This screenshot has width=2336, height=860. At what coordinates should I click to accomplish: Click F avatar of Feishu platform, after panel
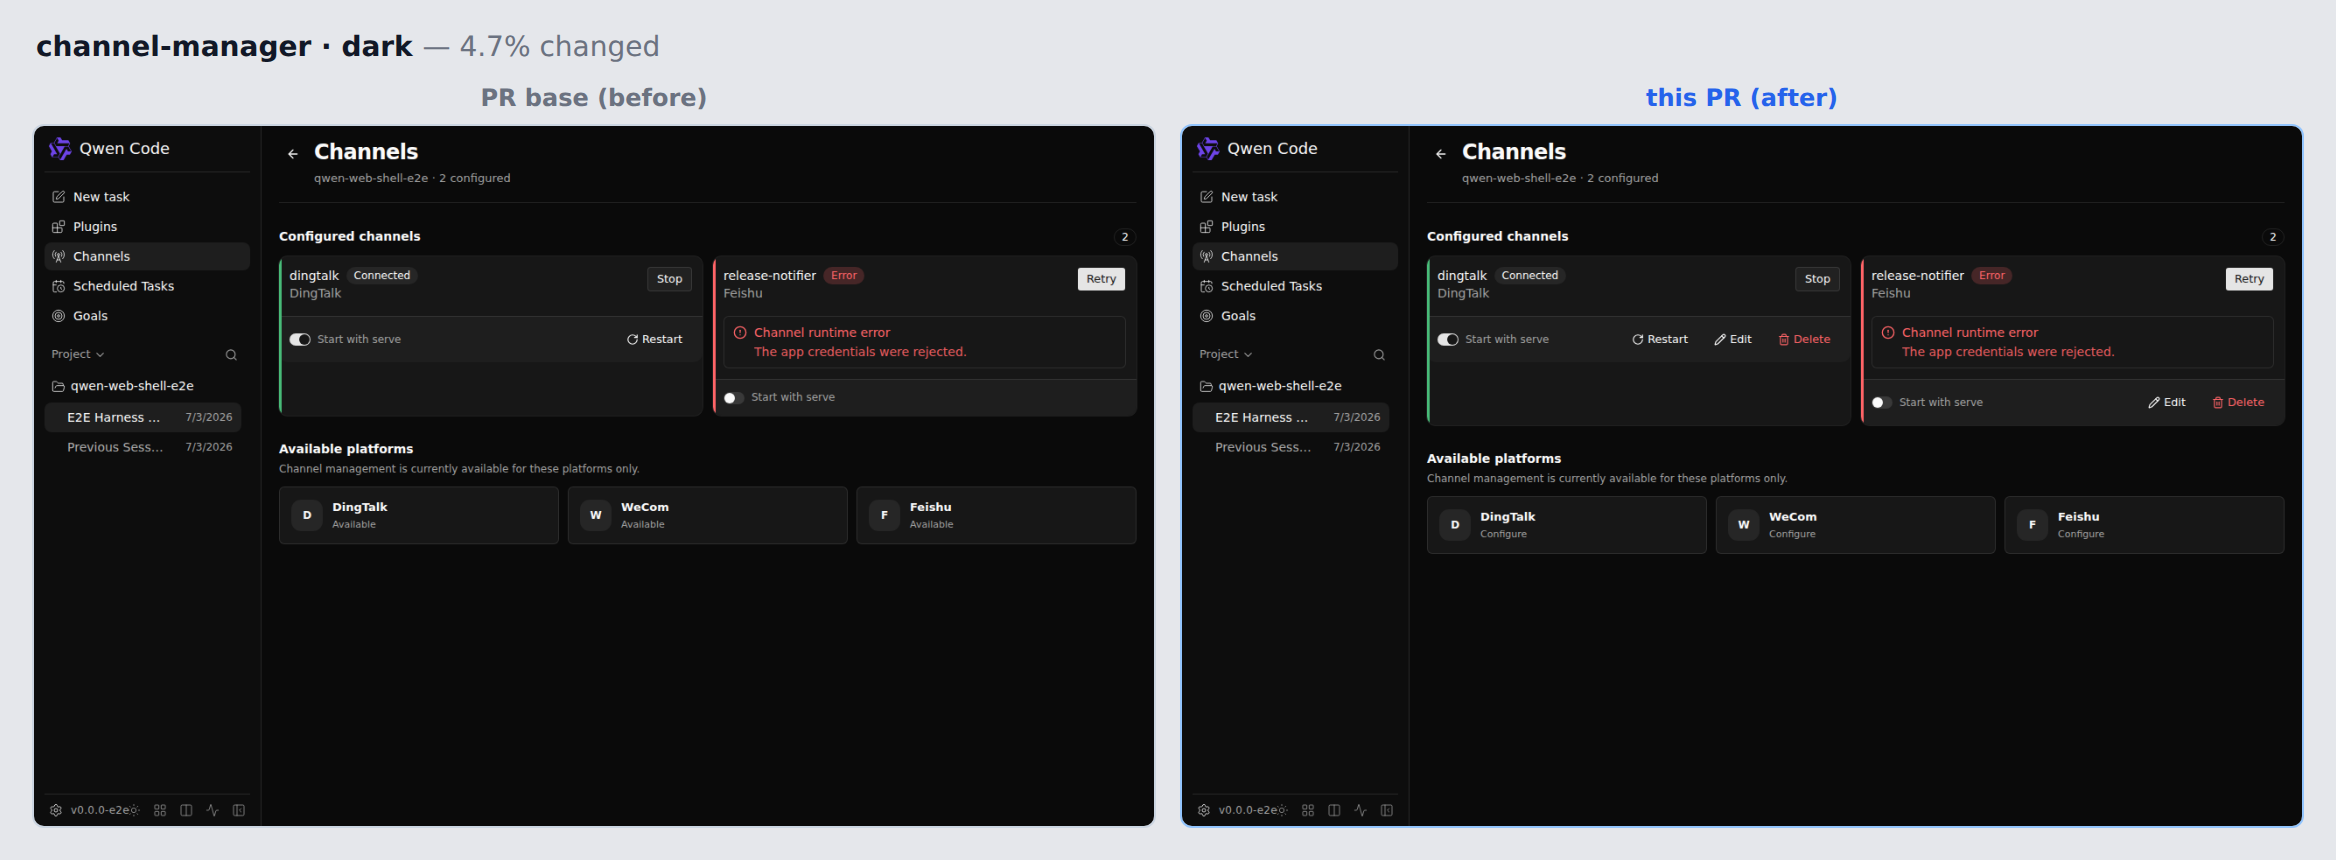[x=2032, y=525]
